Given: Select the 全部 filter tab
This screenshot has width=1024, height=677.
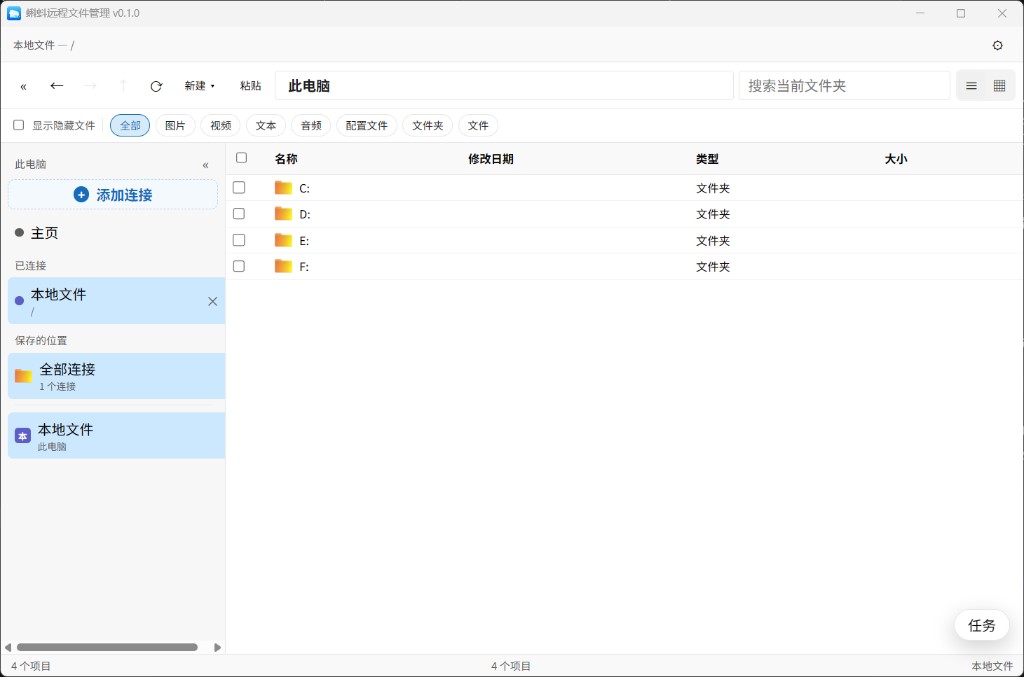Looking at the screenshot, I should [x=130, y=125].
